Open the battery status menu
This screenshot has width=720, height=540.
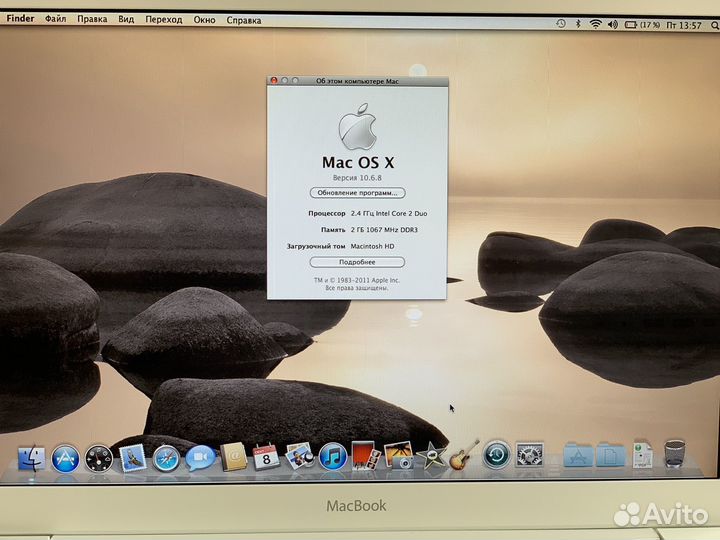click(x=642, y=25)
